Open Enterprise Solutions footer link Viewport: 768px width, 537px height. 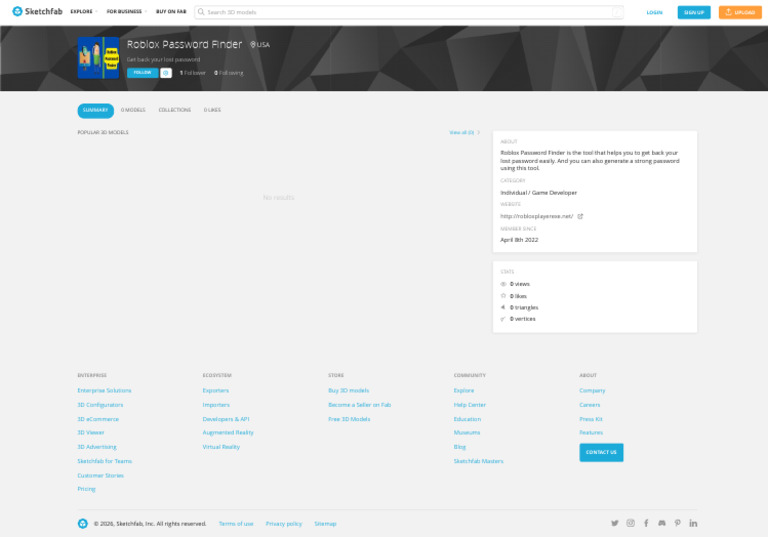tap(104, 391)
